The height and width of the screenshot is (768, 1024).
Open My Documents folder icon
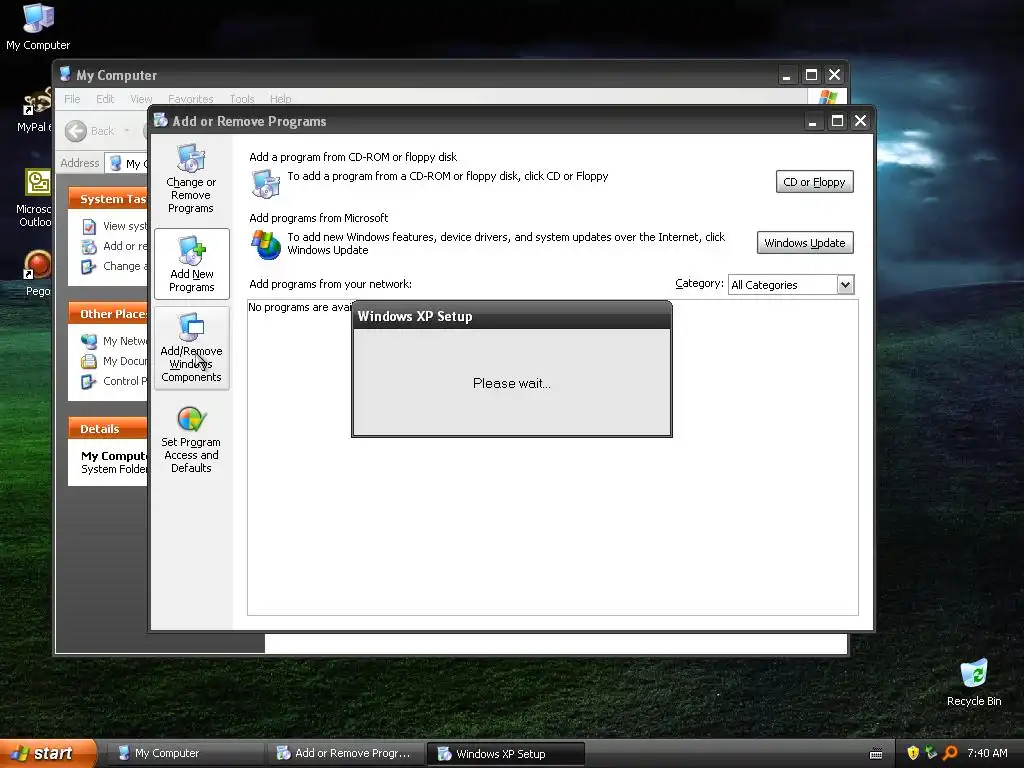tap(89, 361)
